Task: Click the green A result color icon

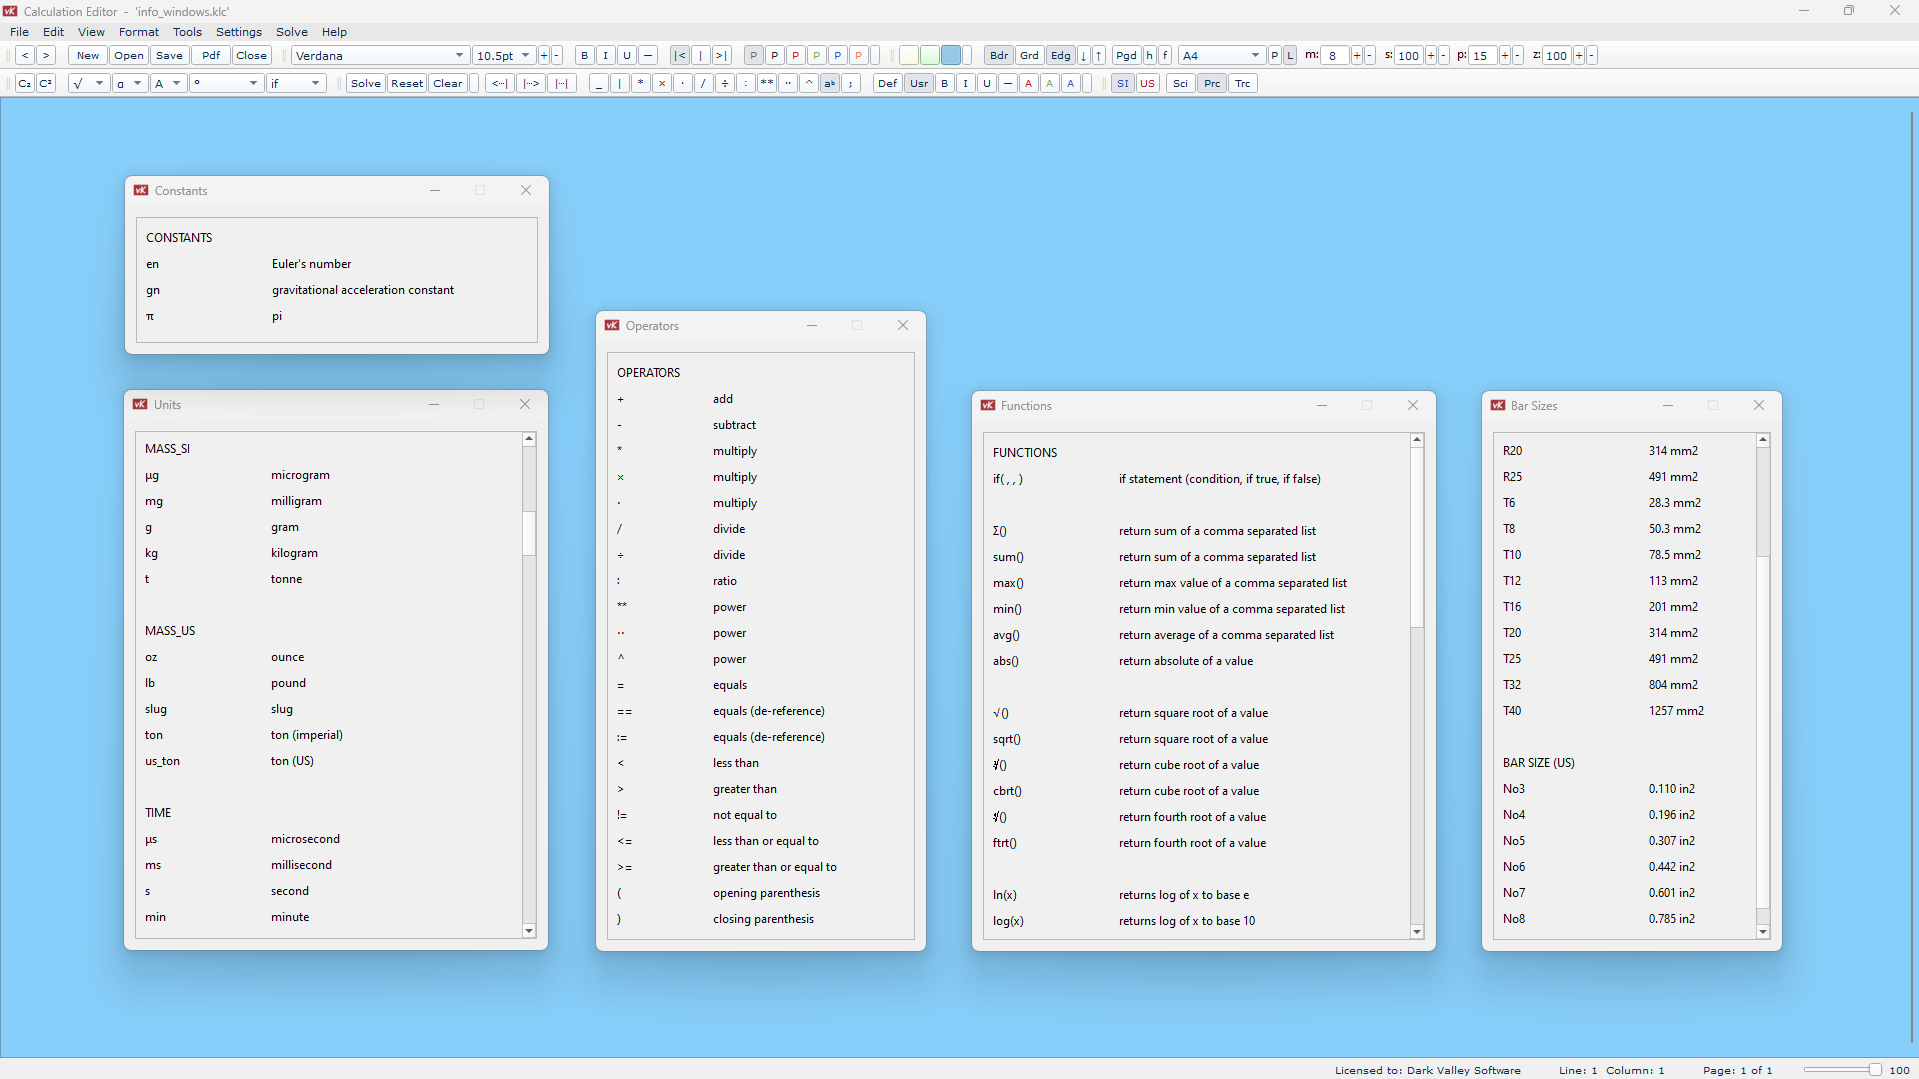Action: 1050,84
